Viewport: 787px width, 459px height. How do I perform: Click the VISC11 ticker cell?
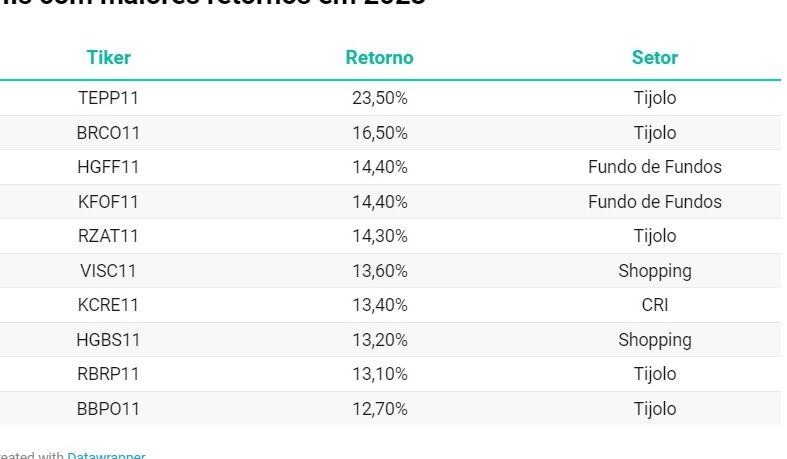coord(108,271)
